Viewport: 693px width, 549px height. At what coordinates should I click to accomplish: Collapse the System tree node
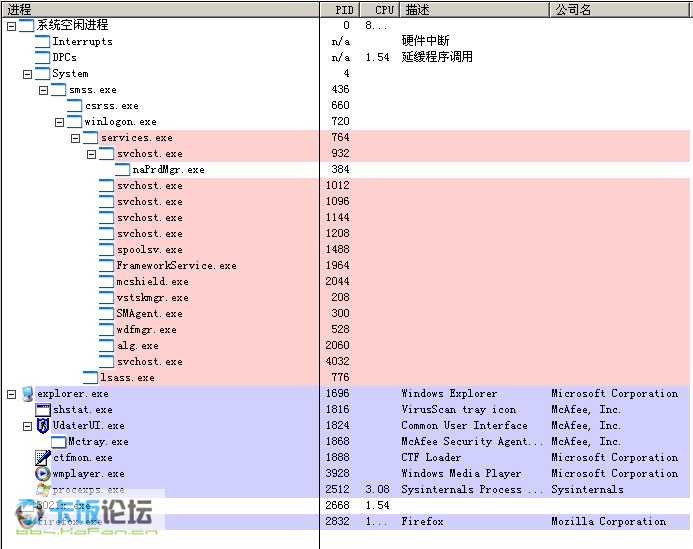tap(27, 74)
